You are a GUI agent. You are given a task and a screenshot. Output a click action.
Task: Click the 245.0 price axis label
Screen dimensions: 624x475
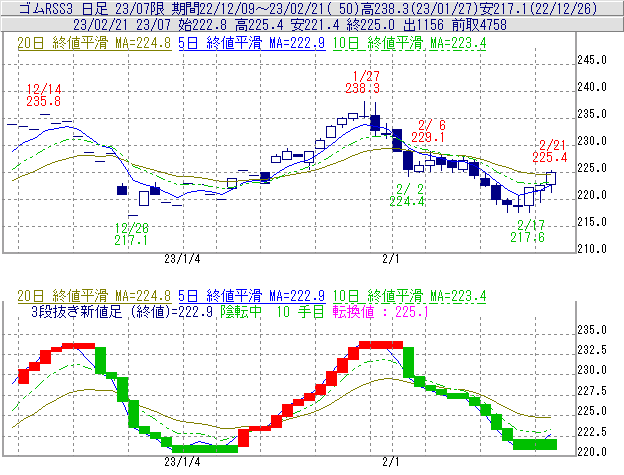tap(592, 60)
